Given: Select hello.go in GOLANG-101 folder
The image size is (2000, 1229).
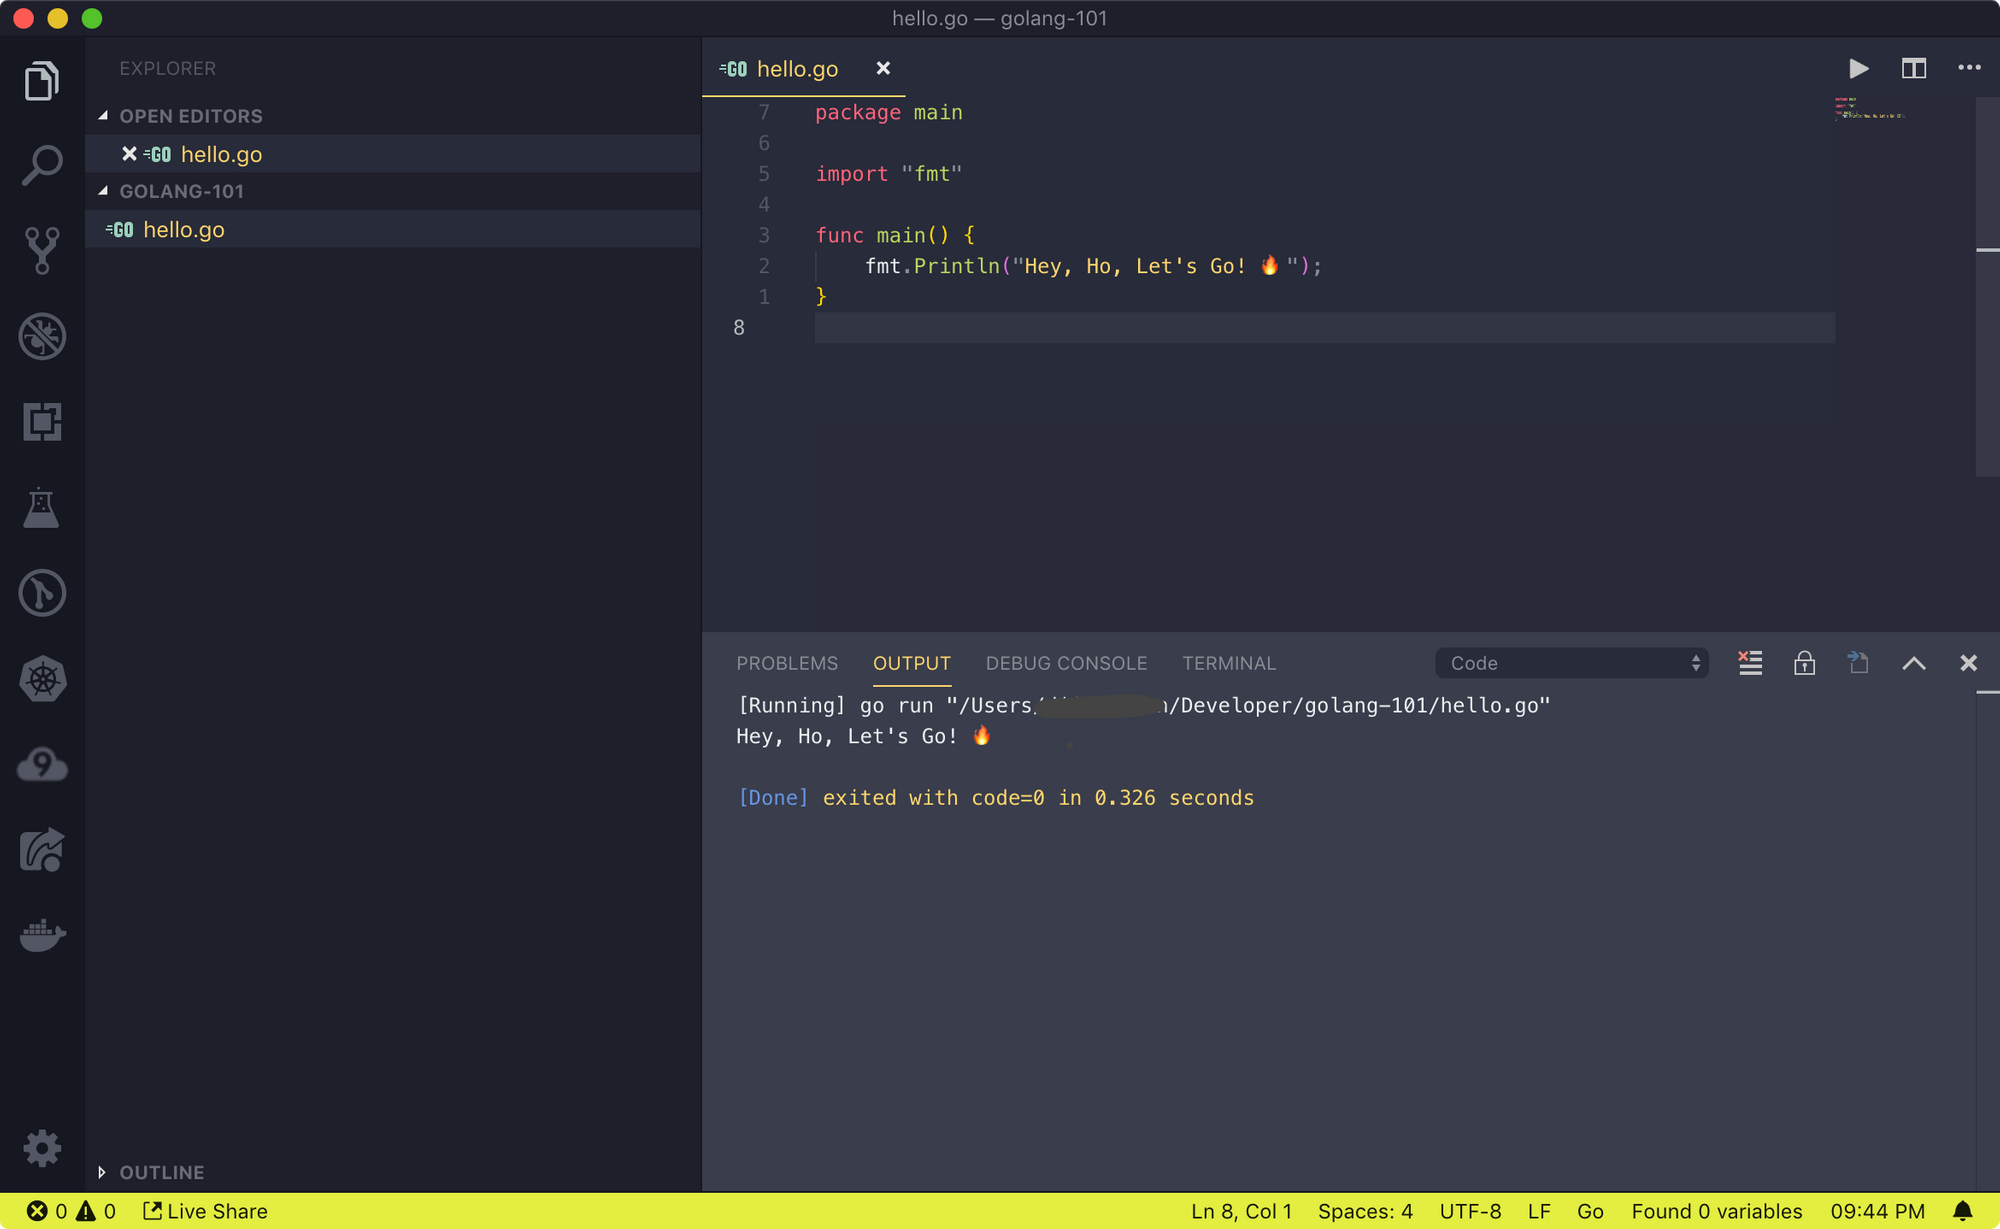Looking at the screenshot, I should (x=392, y=229).
